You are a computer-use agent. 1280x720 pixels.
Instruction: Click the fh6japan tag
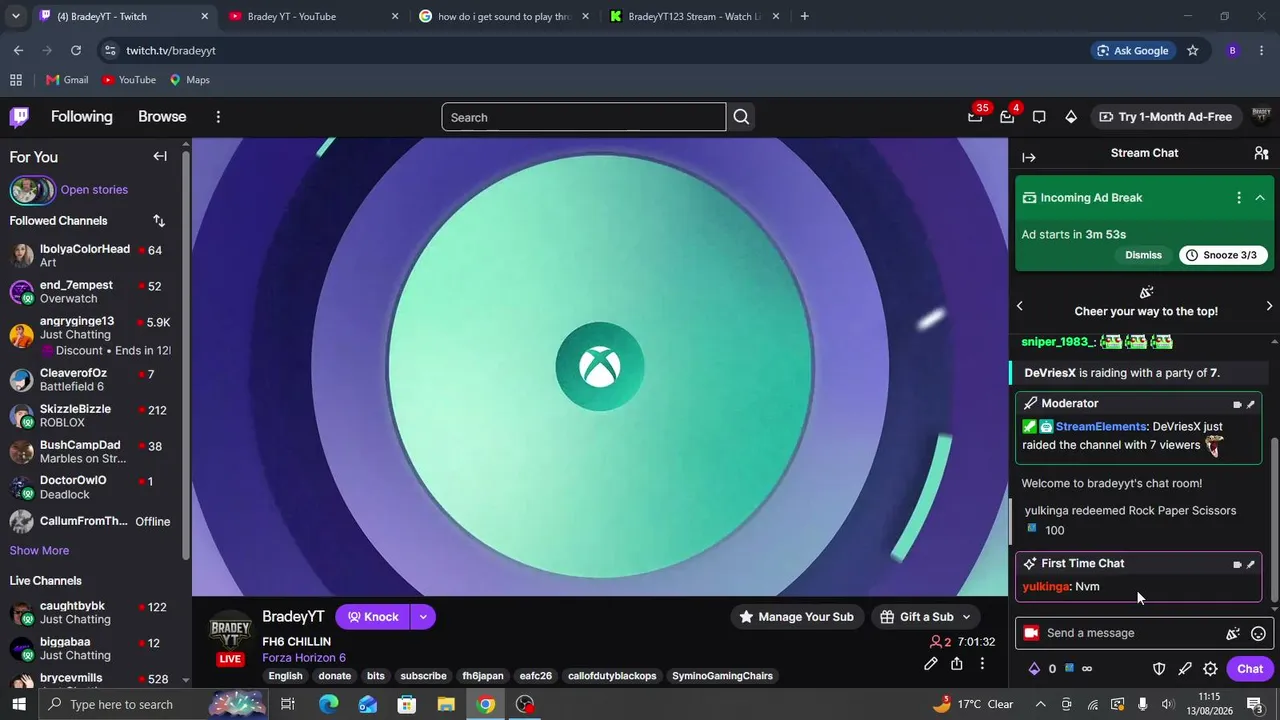pyautogui.click(x=483, y=676)
